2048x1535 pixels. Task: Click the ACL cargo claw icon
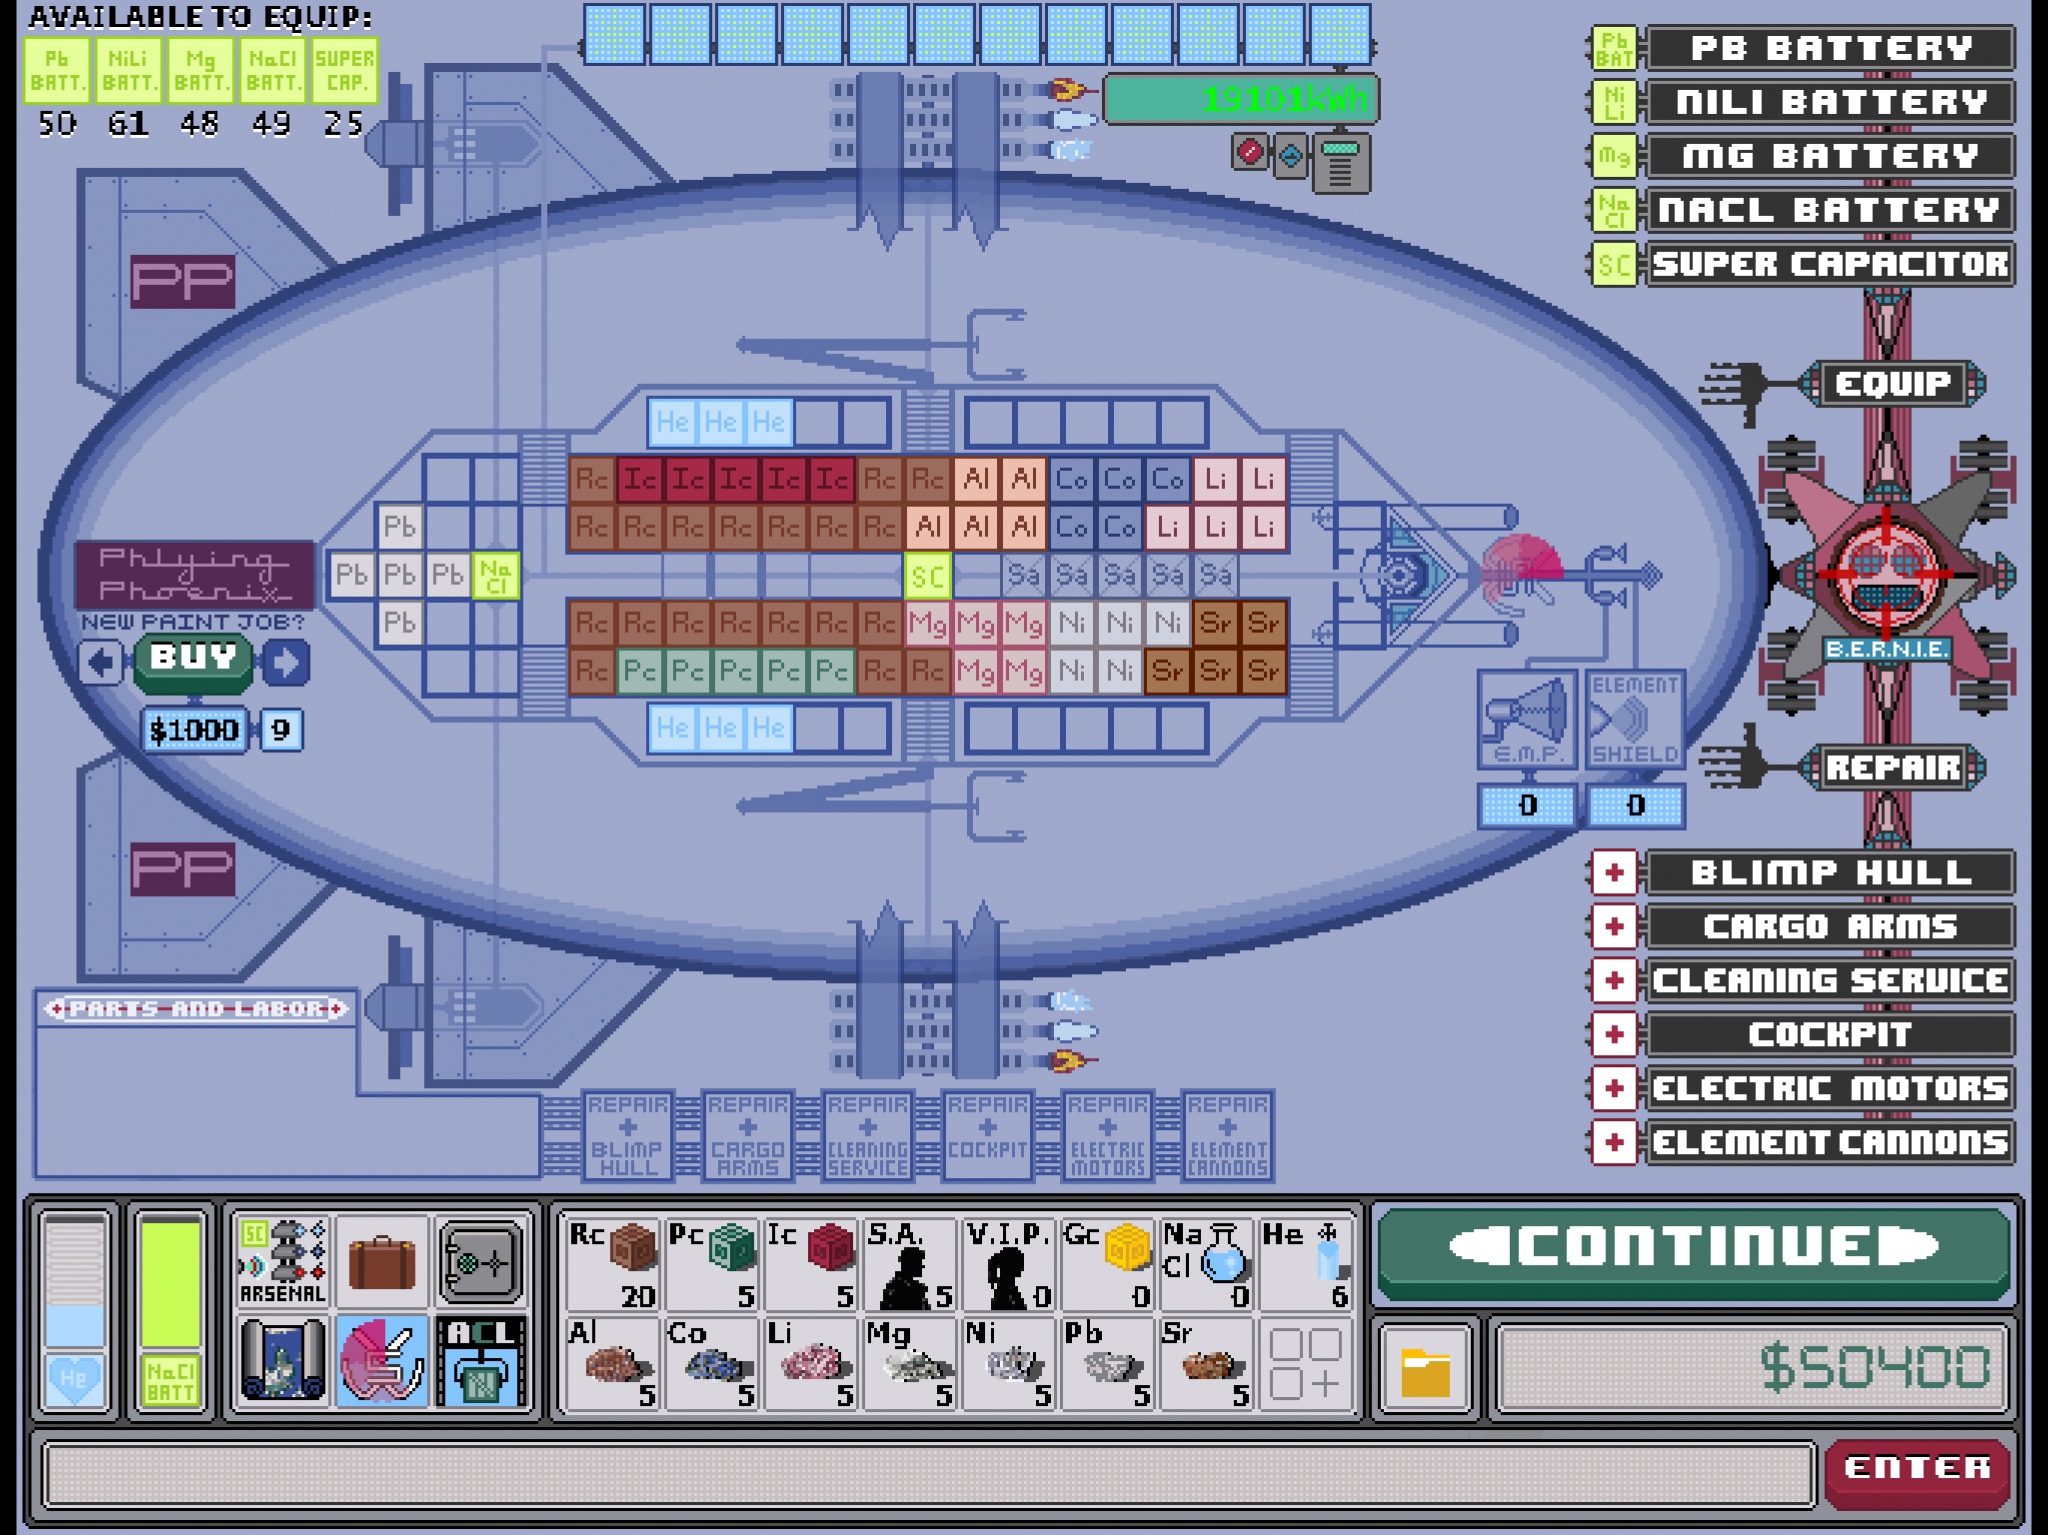480,1360
